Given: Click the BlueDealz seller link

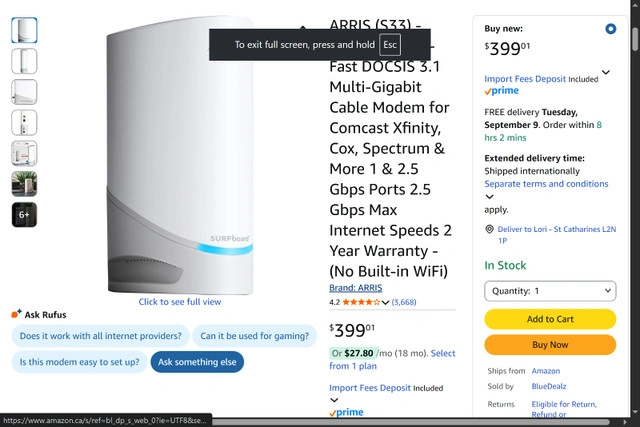Looking at the screenshot, I should pos(551,386).
